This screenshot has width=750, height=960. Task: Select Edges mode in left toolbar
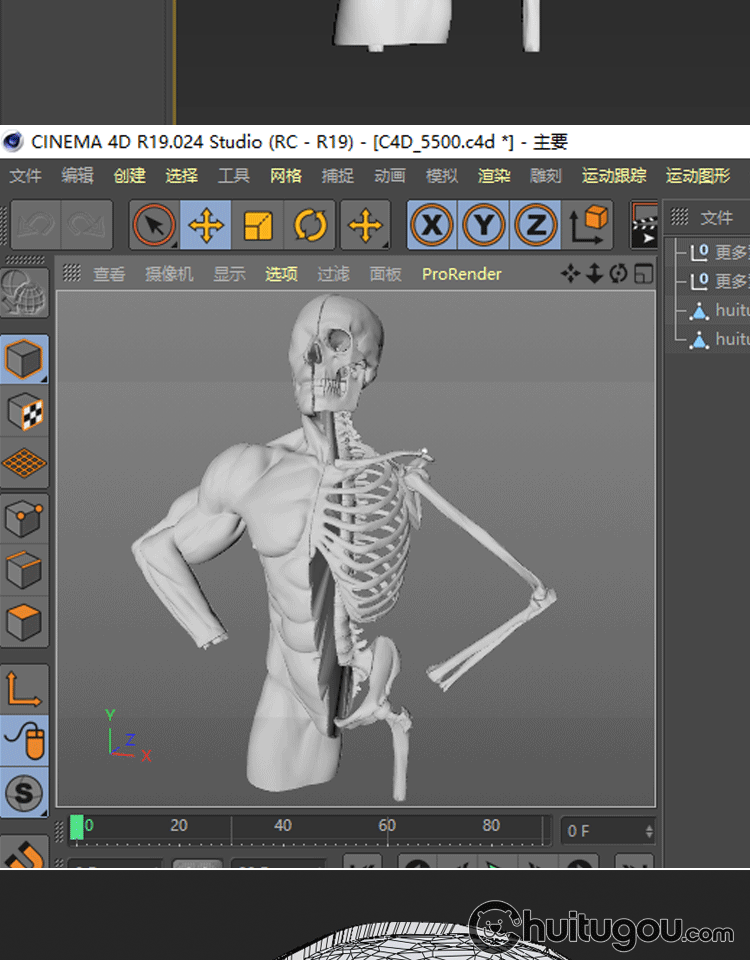(24, 571)
